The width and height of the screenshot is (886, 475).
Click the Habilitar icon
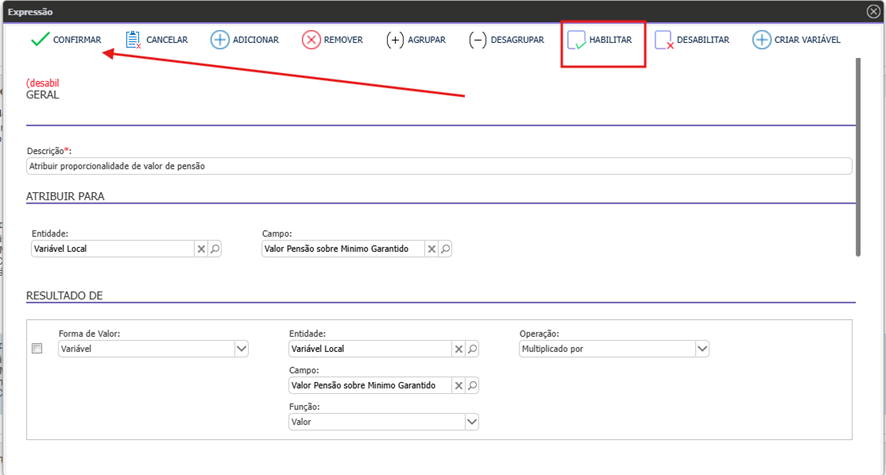coord(577,40)
